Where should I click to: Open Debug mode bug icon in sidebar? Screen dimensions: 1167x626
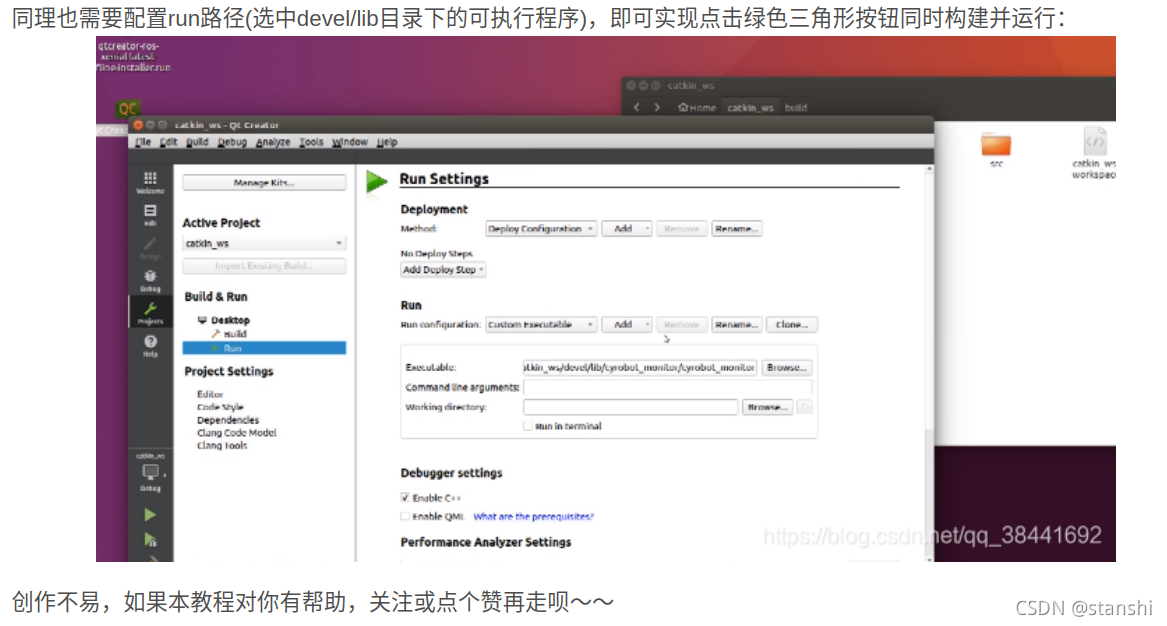[x=150, y=281]
